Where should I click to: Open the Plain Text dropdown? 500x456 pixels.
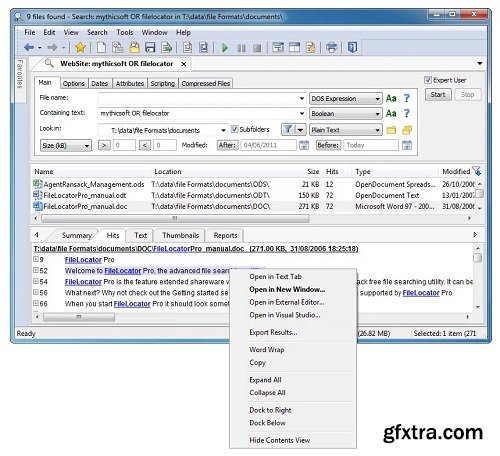(x=346, y=130)
